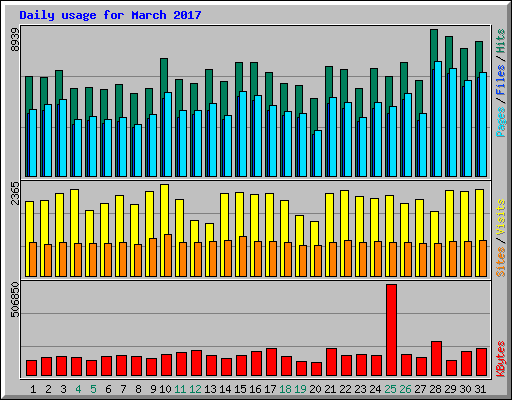Image resolution: width=512 pixels, height=400 pixels.
Task: Click the yellow Visits bar for day 29
Action: [x=449, y=216]
